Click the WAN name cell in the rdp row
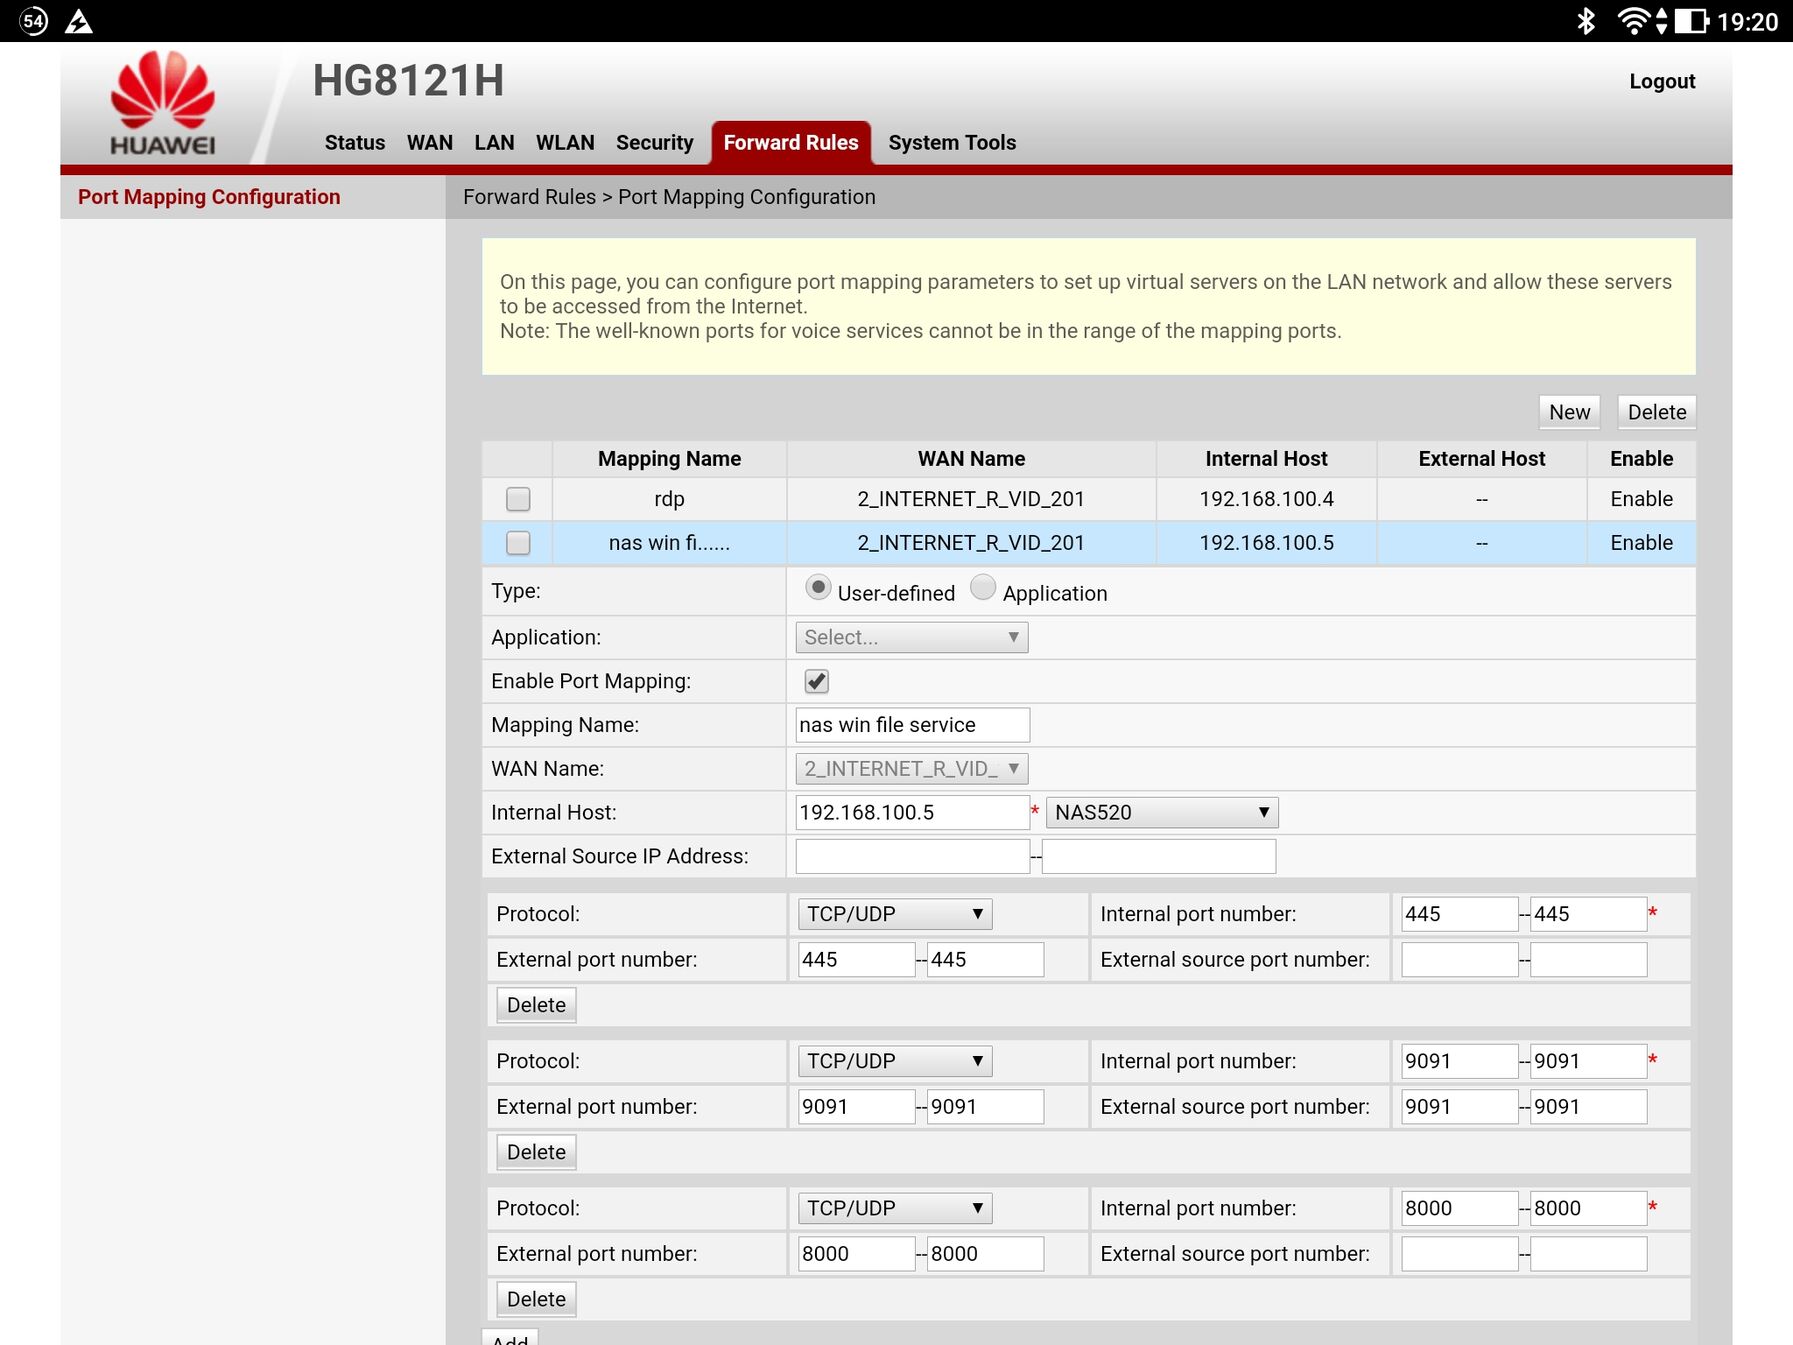Viewport: 1793px width, 1345px height. (x=971, y=499)
